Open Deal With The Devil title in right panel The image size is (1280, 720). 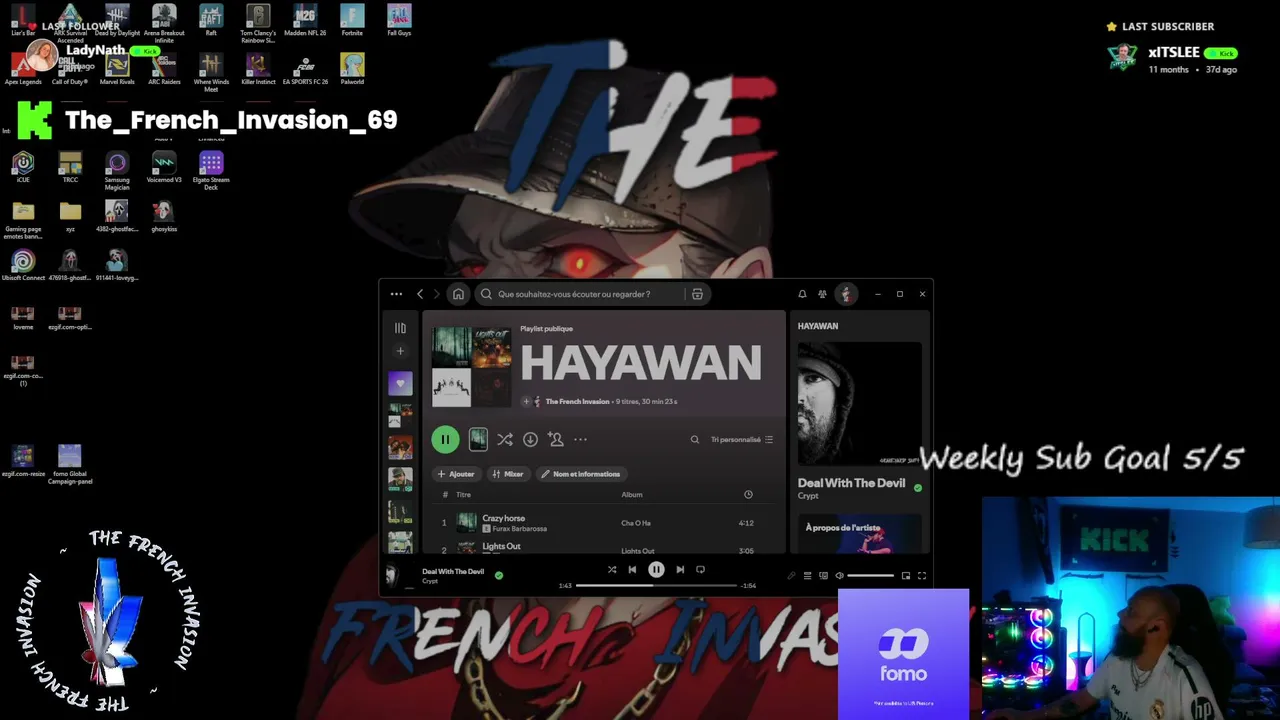click(851, 483)
